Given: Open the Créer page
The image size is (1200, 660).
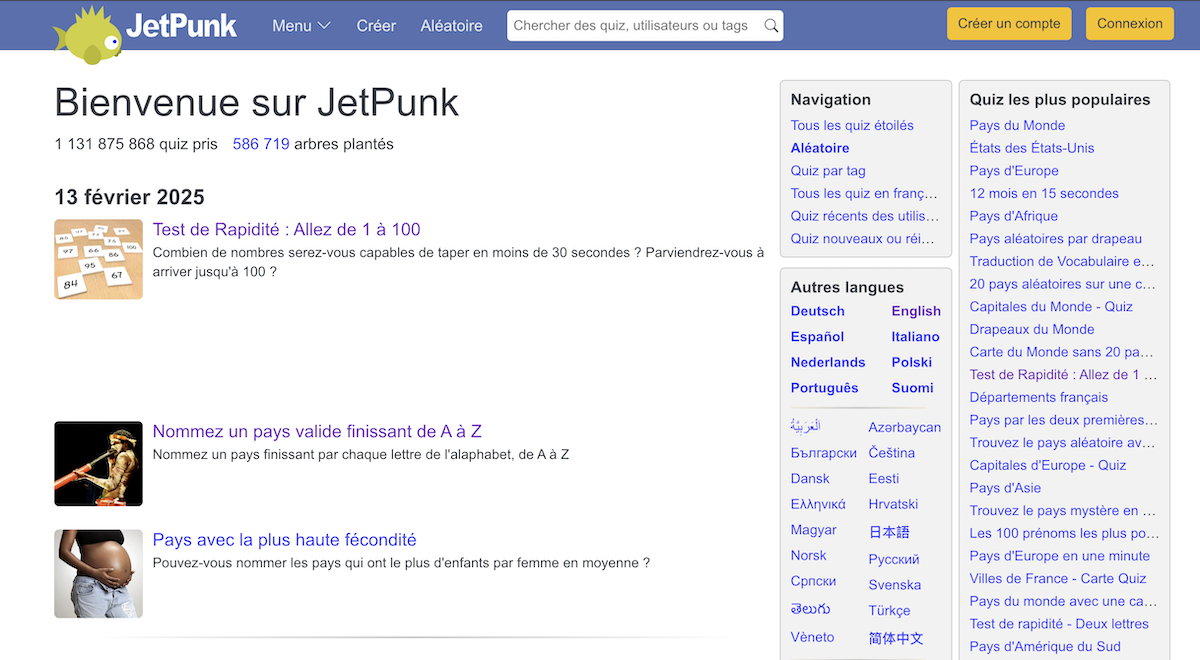Looking at the screenshot, I should click(376, 26).
